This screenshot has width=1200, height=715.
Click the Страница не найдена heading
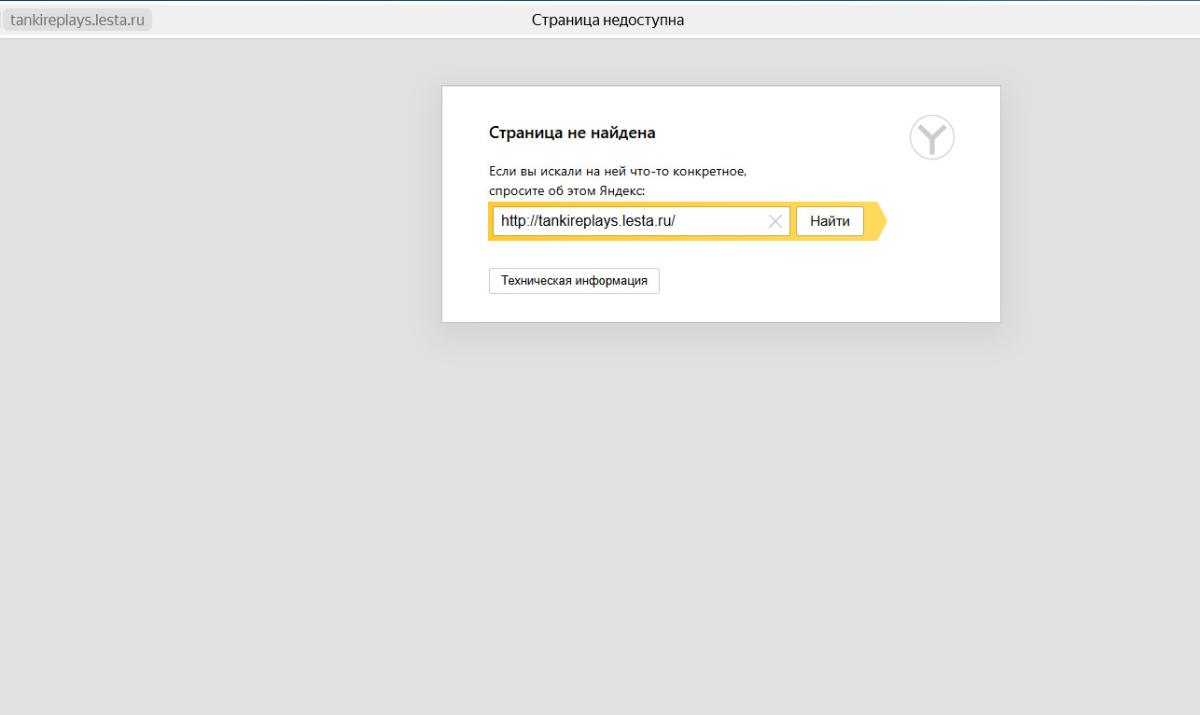(x=572, y=132)
